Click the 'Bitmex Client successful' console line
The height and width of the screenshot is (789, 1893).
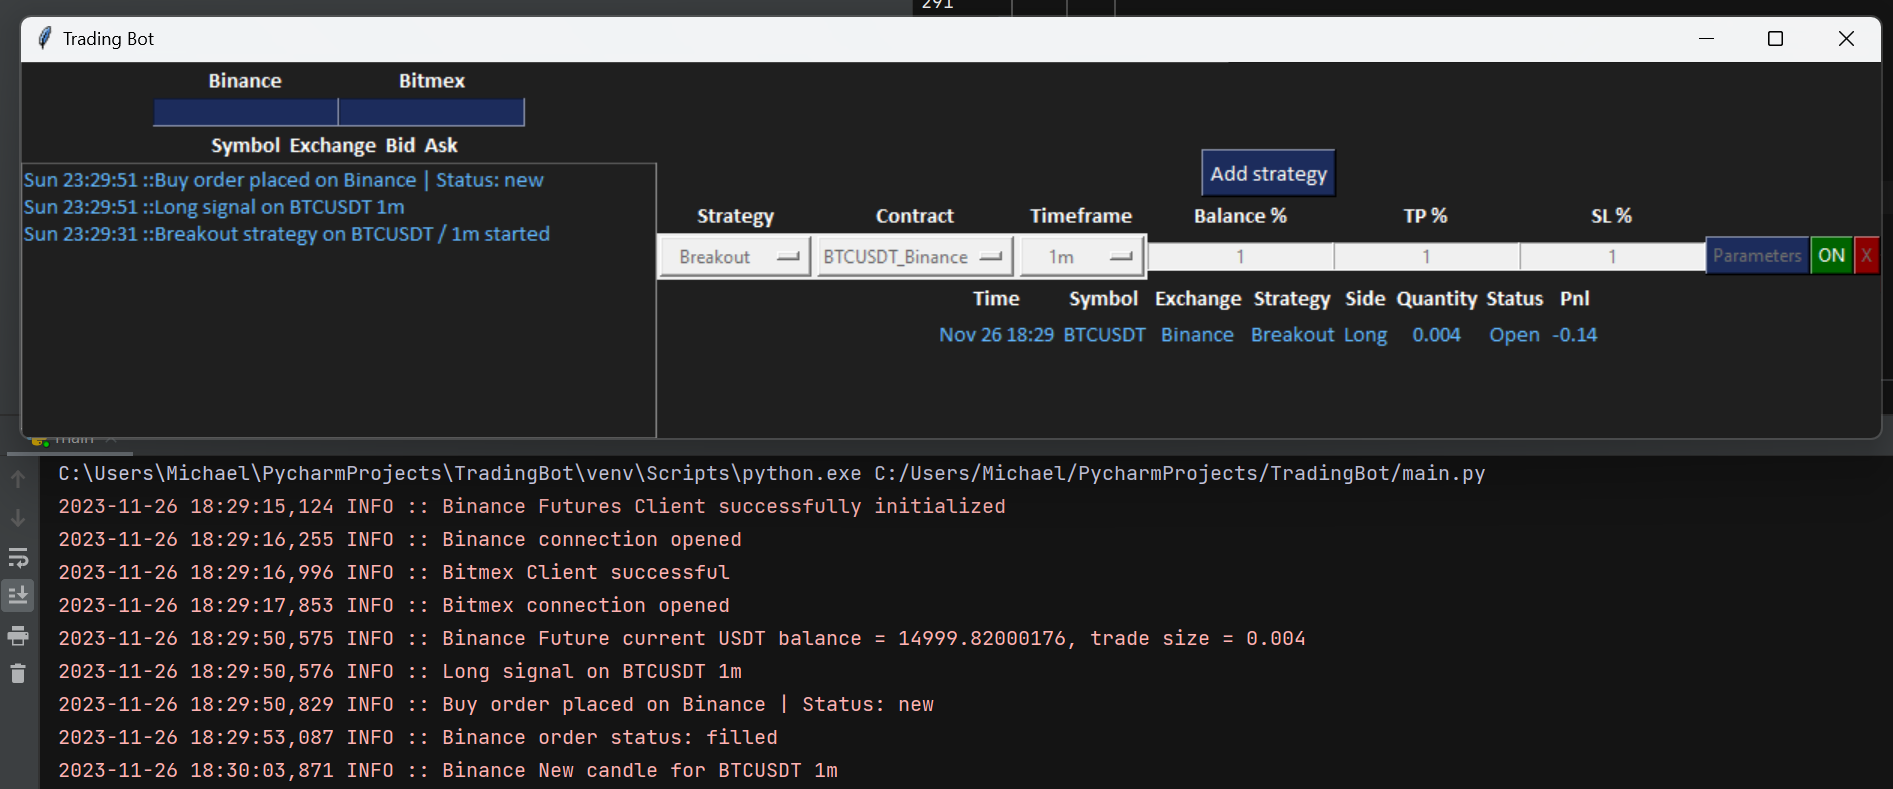tap(394, 572)
